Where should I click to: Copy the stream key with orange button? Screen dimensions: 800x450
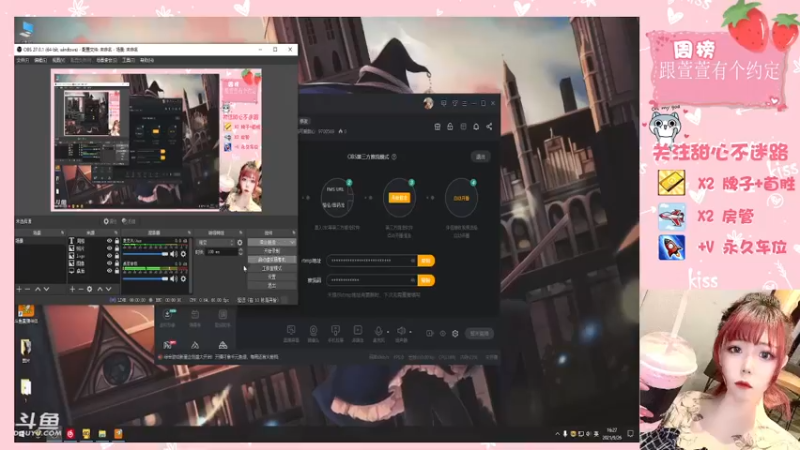(x=426, y=280)
